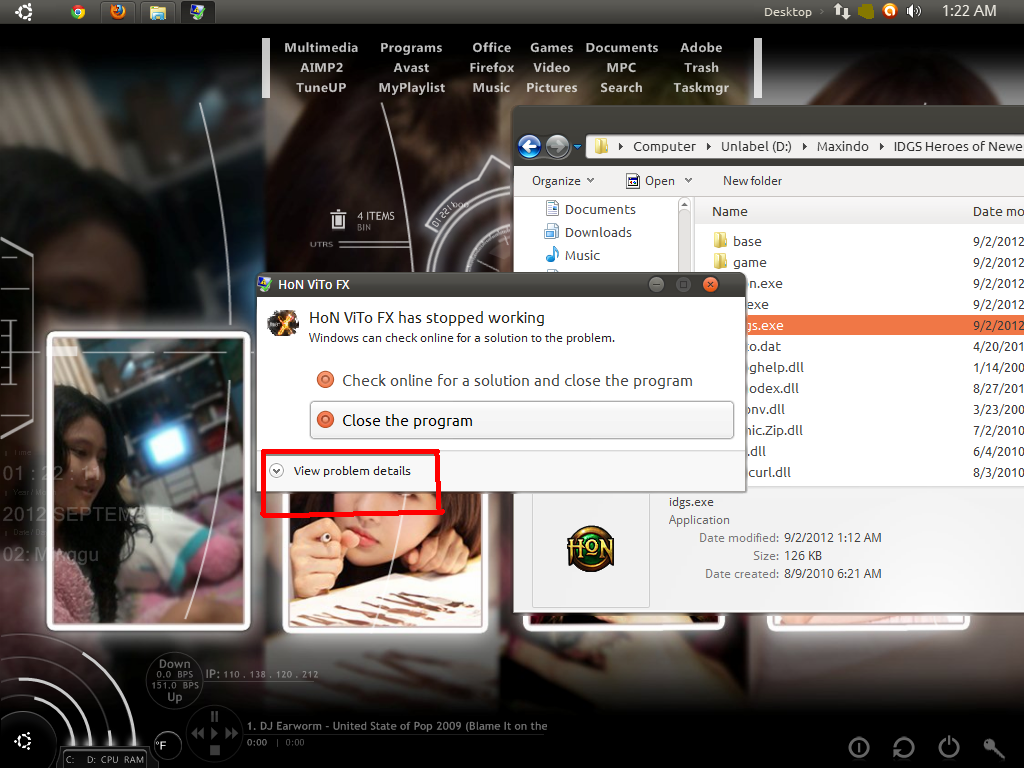Open MyPlaylist launcher shortcut
The width and height of the screenshot is (1024, 768).
411,88
